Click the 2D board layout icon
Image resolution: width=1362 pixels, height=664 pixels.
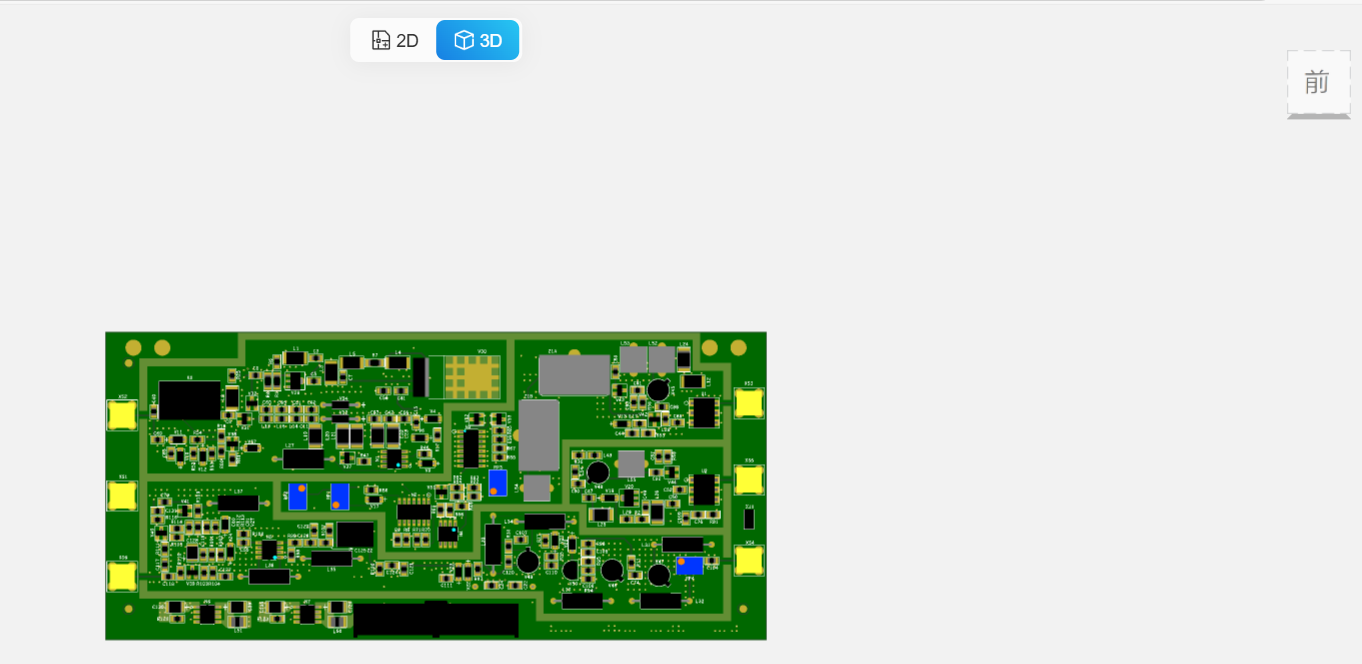click(381, 41)
